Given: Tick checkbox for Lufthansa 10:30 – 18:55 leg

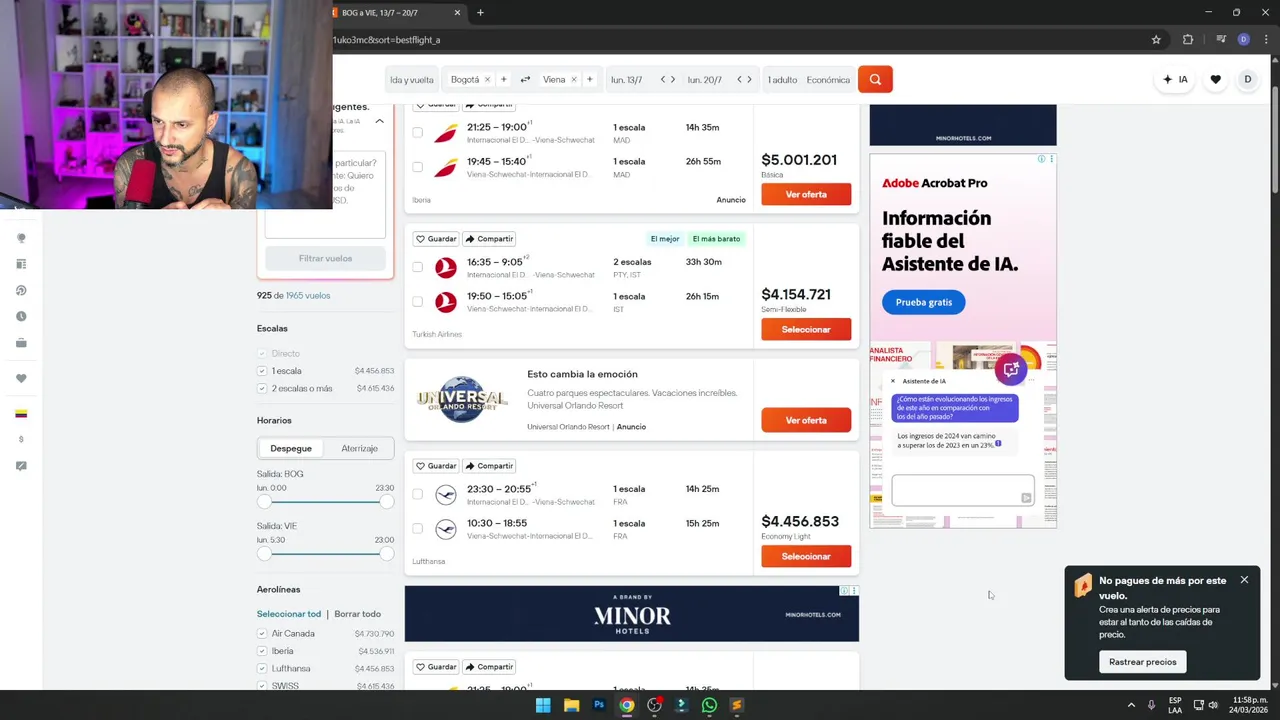Looking at the screenshot, I should pyautogui.click(x=418, y=528).
